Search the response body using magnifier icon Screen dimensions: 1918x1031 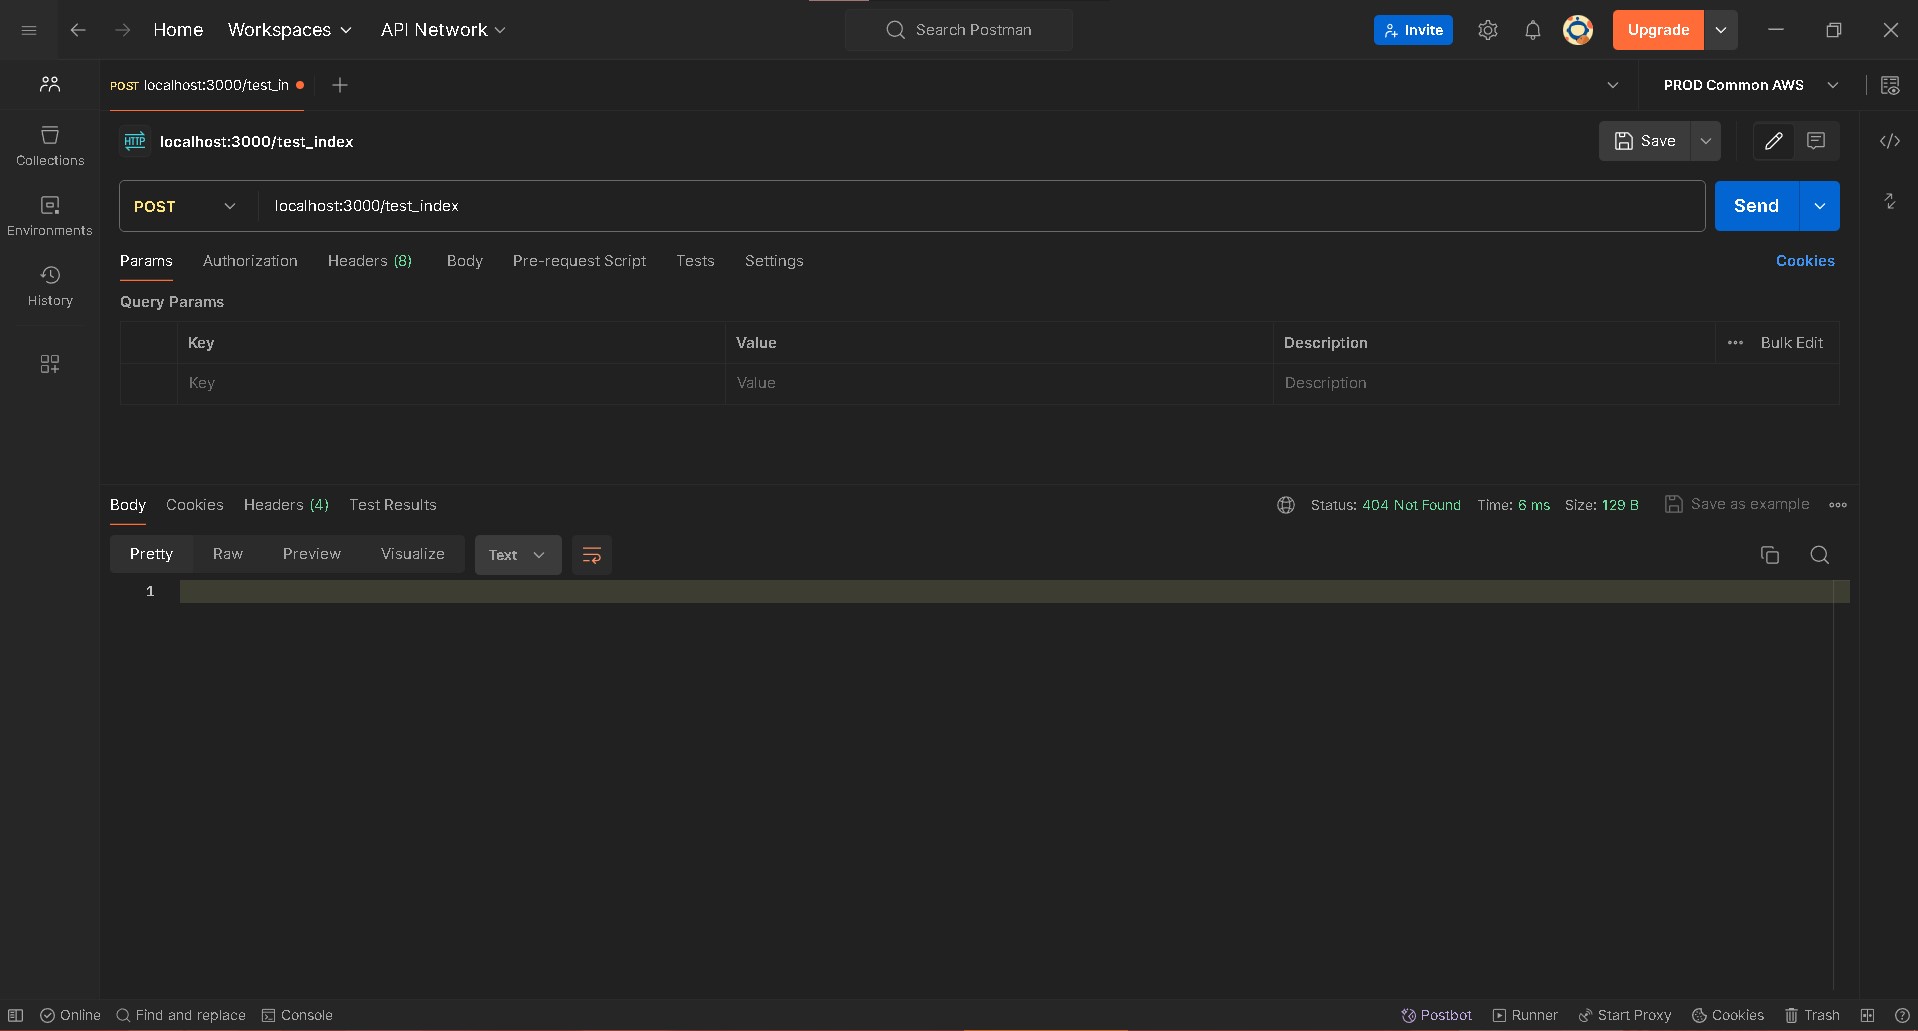[x=1819, y=555]
